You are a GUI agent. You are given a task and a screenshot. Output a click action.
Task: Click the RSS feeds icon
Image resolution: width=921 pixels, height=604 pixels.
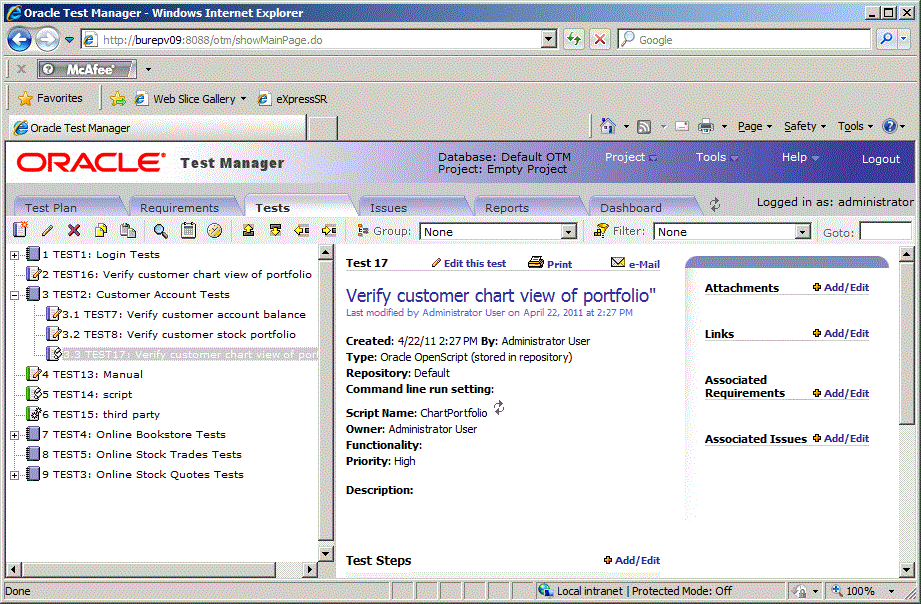coord(644,126)
